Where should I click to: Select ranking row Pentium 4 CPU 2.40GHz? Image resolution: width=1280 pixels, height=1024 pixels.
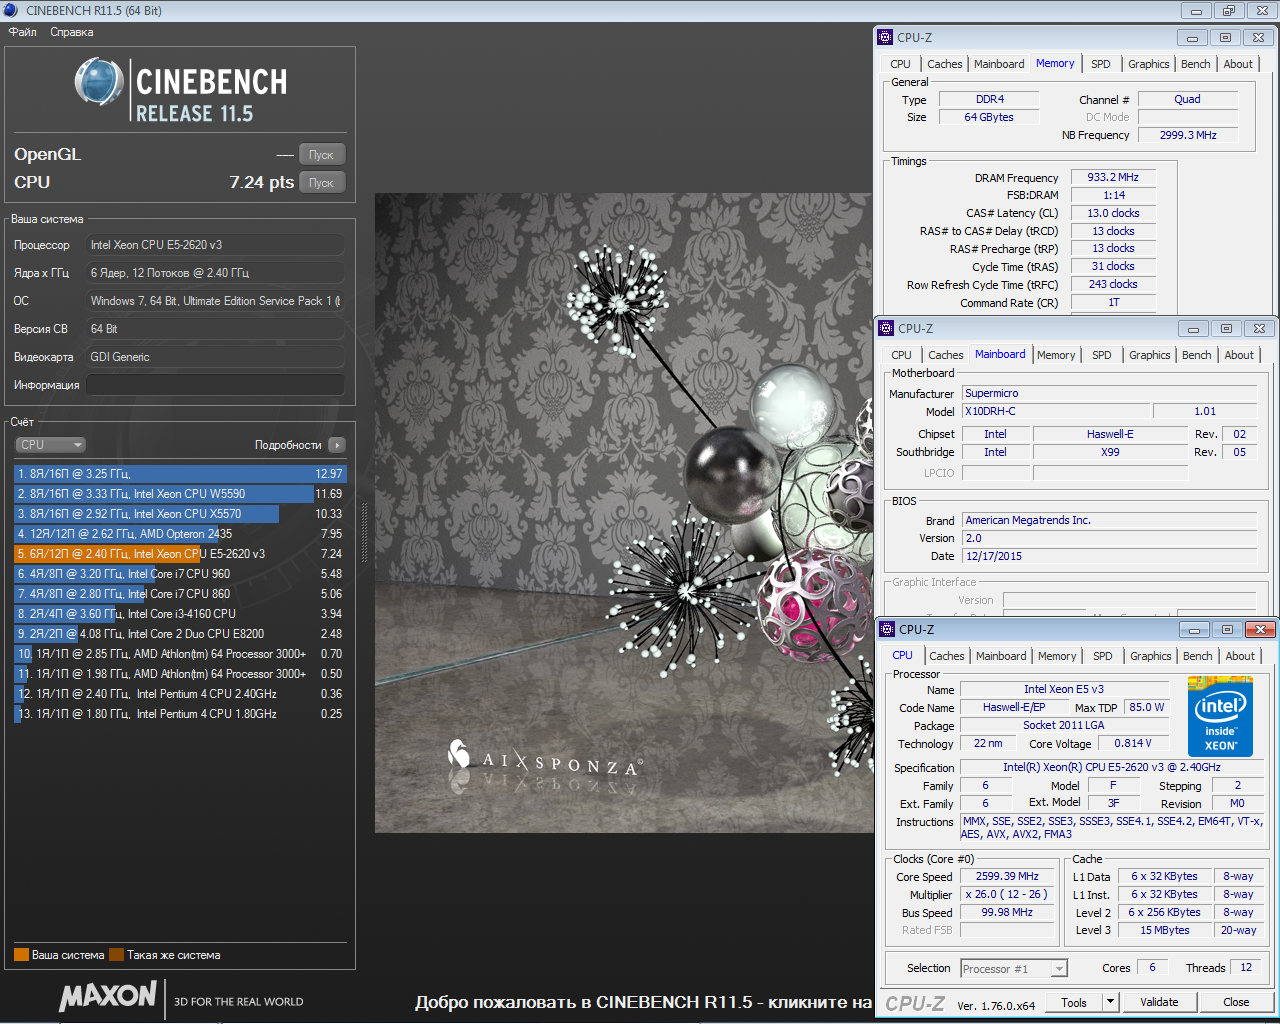[x=180, y=694]
